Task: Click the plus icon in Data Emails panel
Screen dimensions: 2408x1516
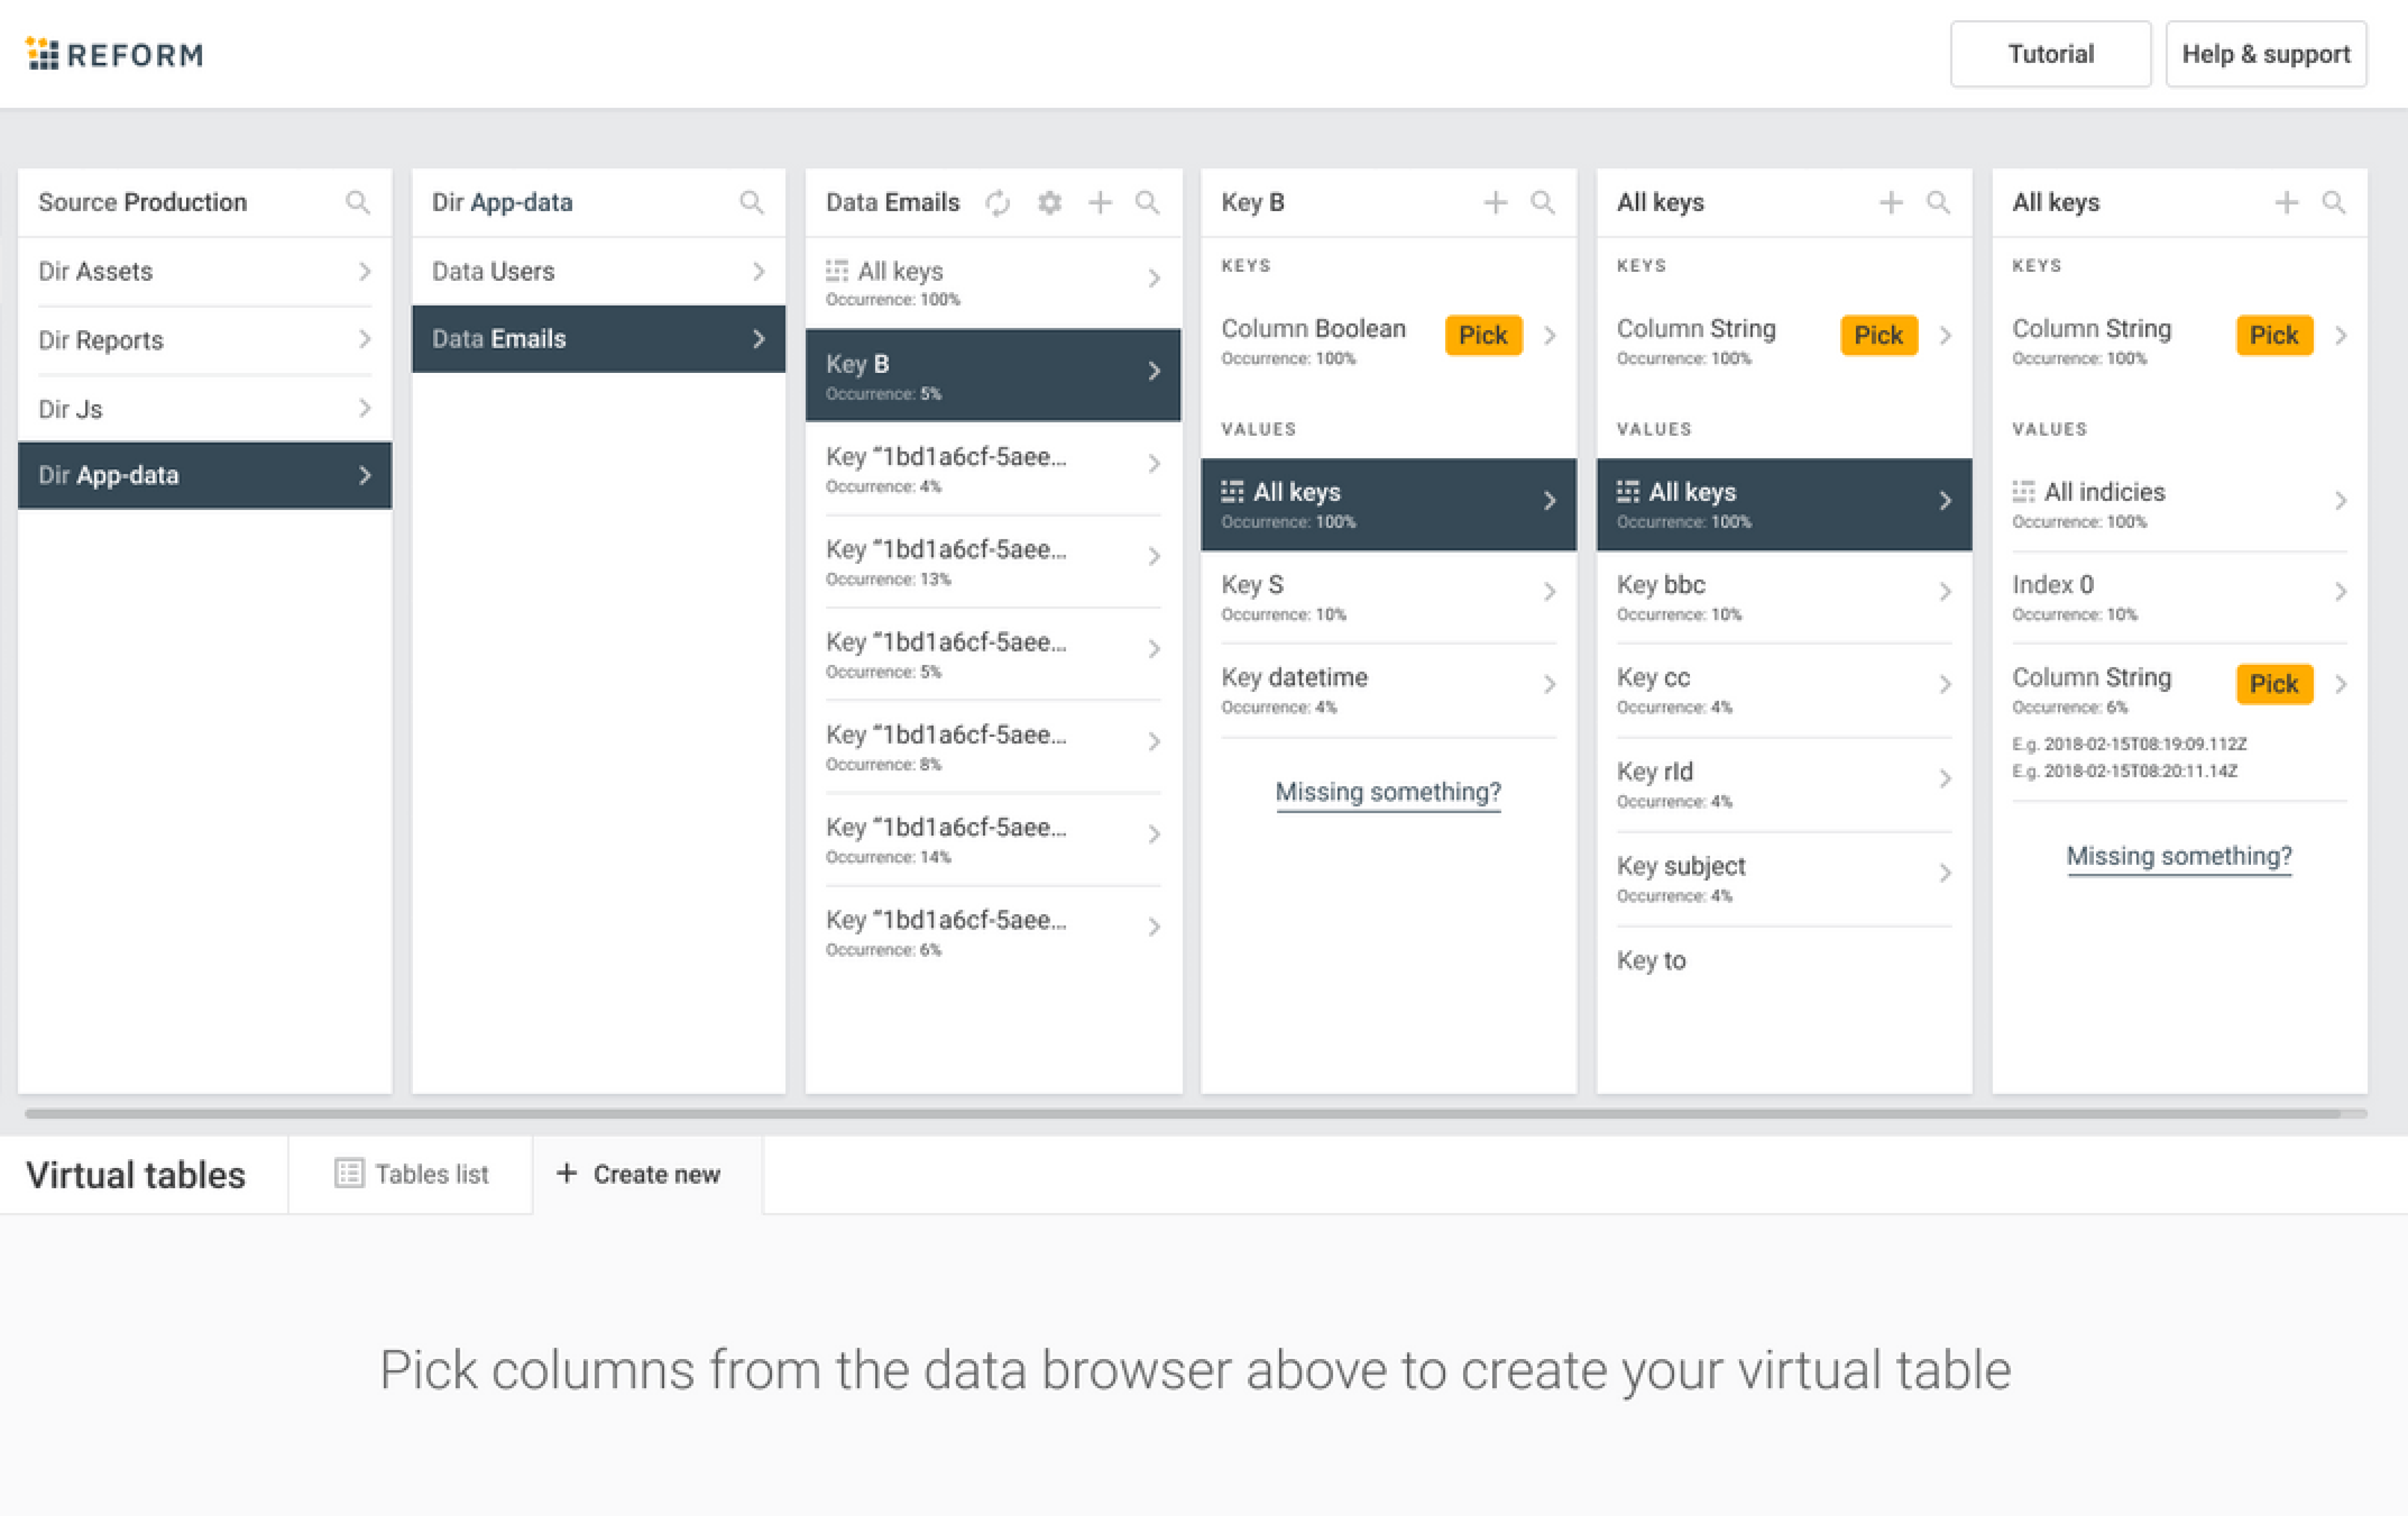Action: [1099, 202]
